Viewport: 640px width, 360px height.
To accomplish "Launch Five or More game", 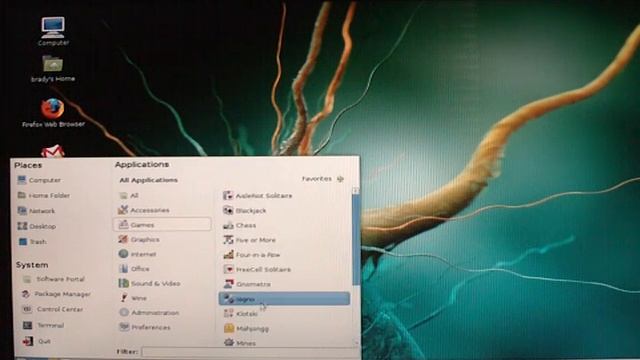I will pyautogui.click(x=250, y=240).
